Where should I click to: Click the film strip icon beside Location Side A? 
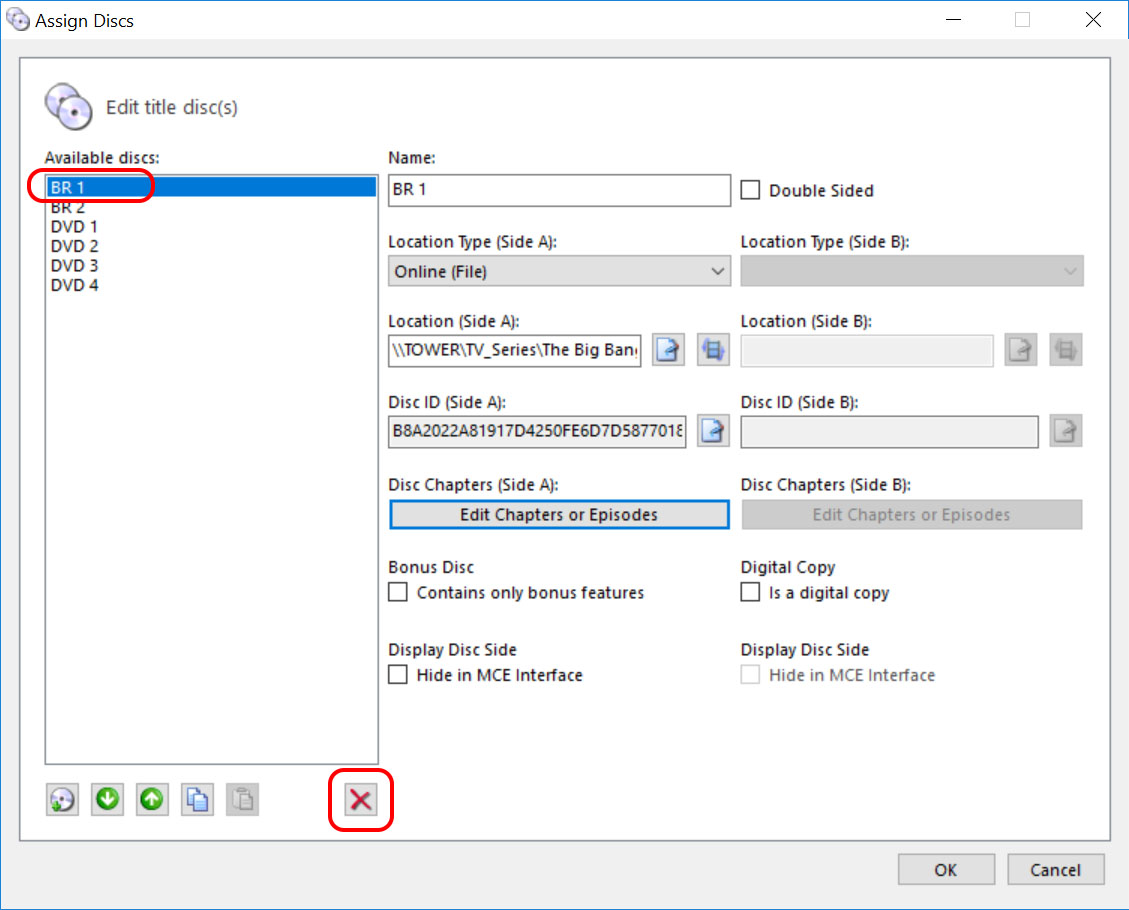pyautogui.click(x=713, y=350)
